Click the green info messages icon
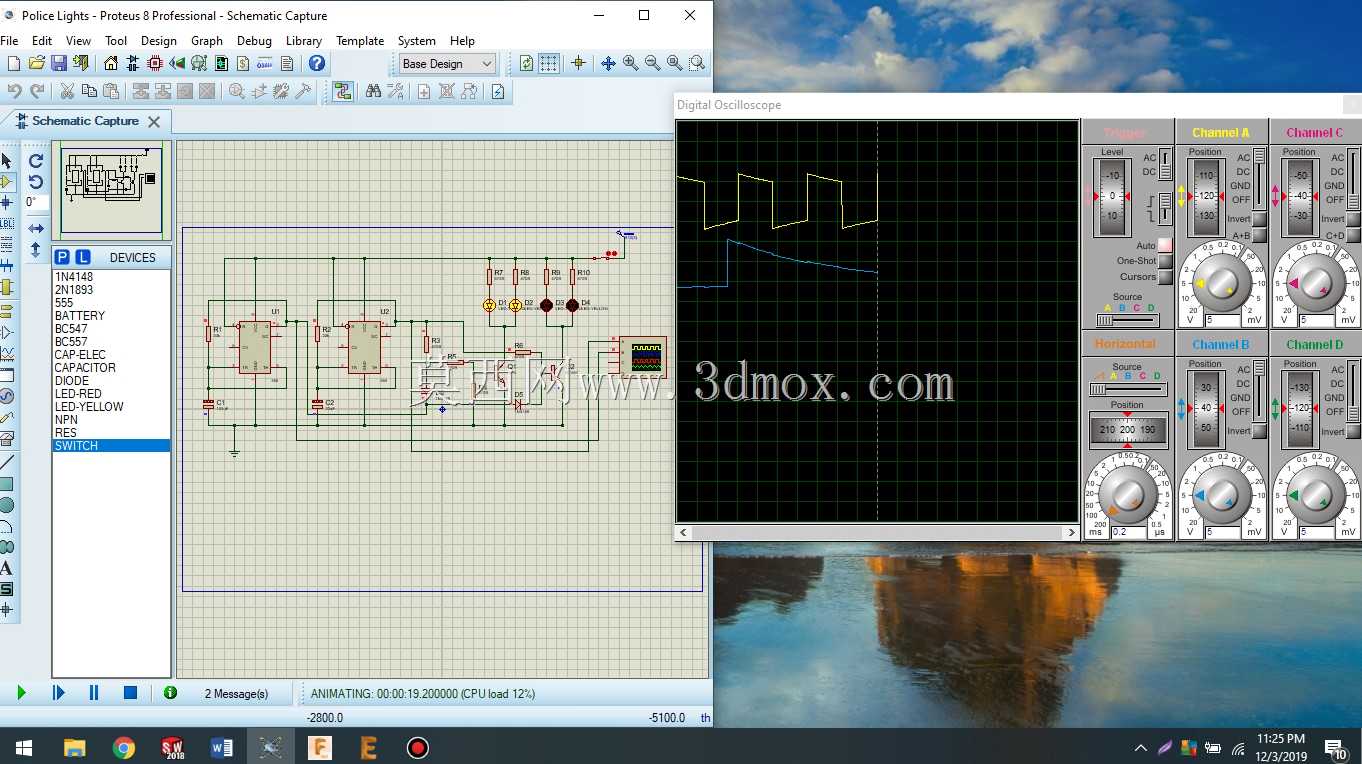 (x=170, y=692)
